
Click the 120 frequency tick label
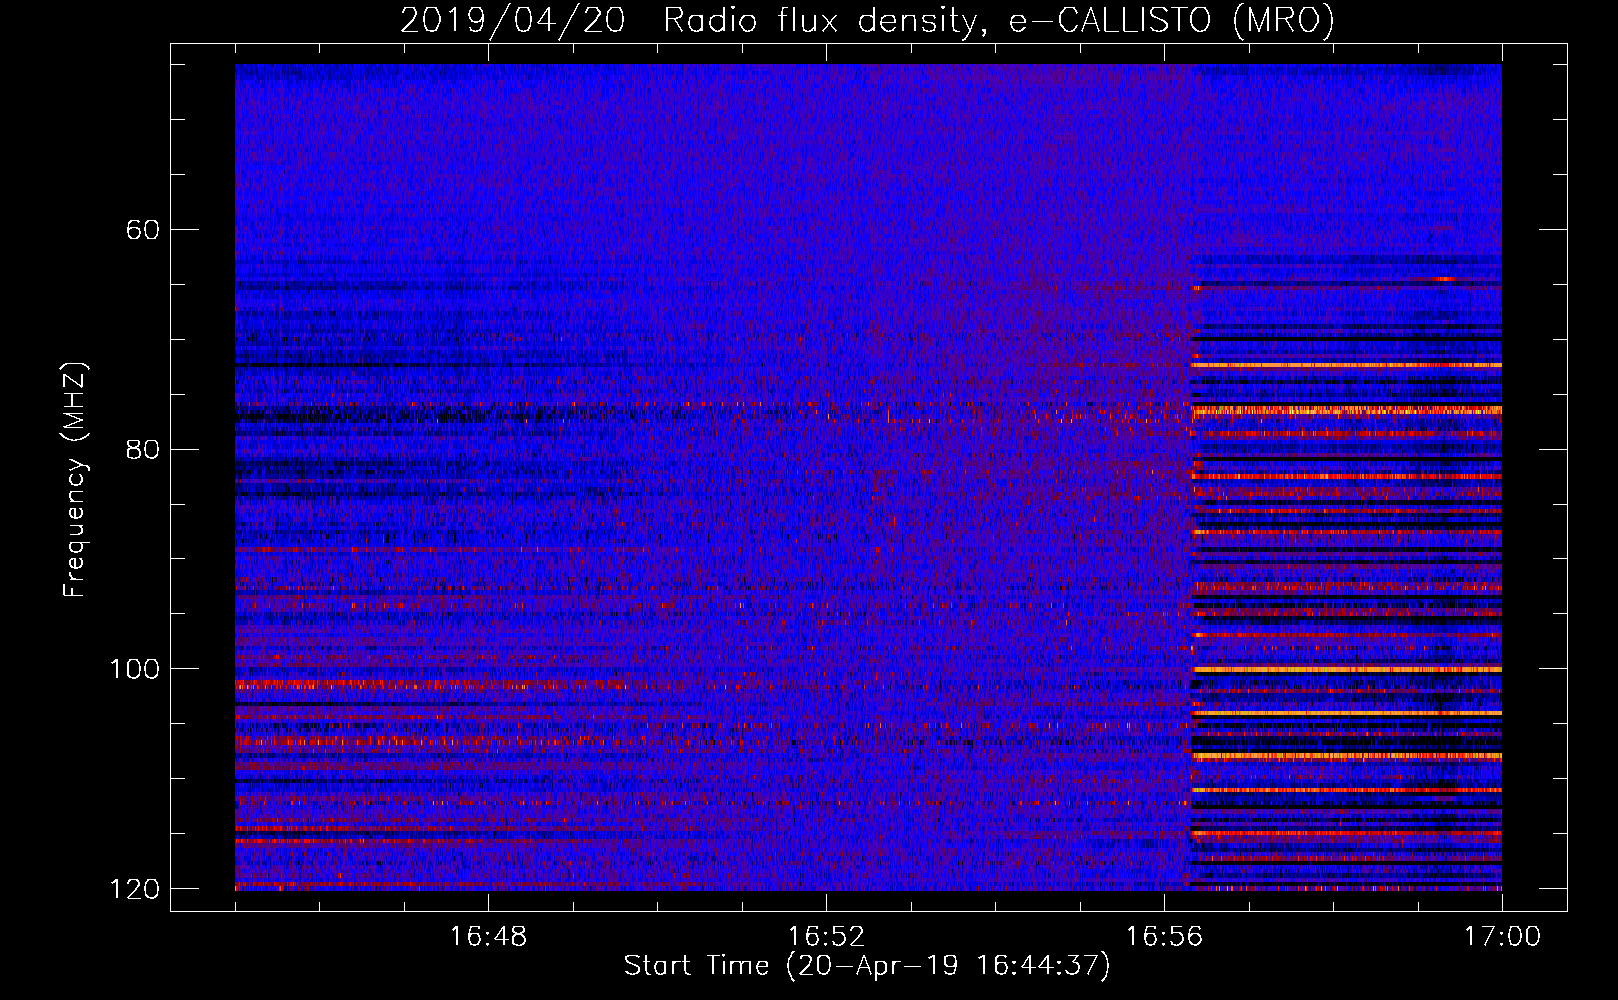(134, 888)
